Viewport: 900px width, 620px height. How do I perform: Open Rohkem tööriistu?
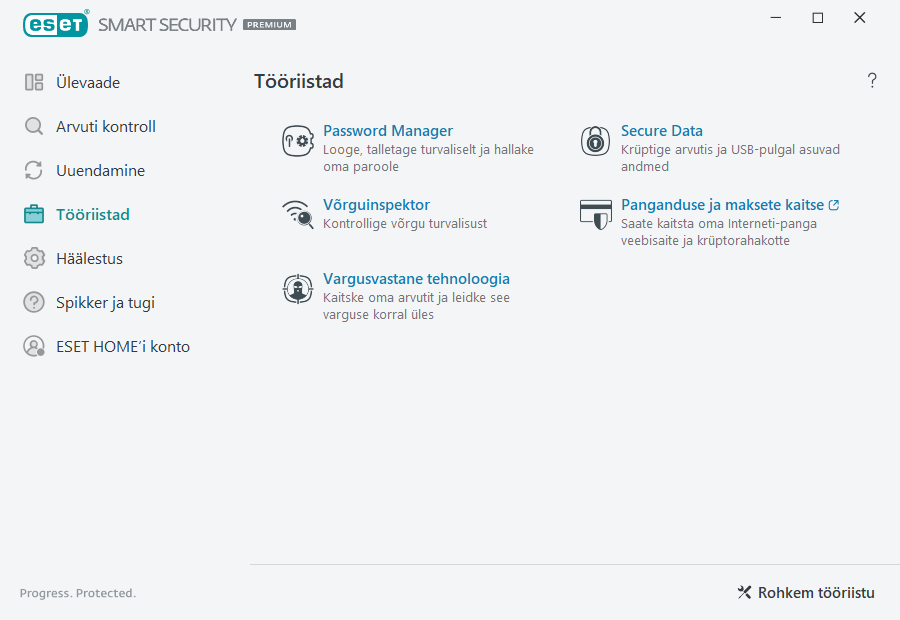[806, 592]
